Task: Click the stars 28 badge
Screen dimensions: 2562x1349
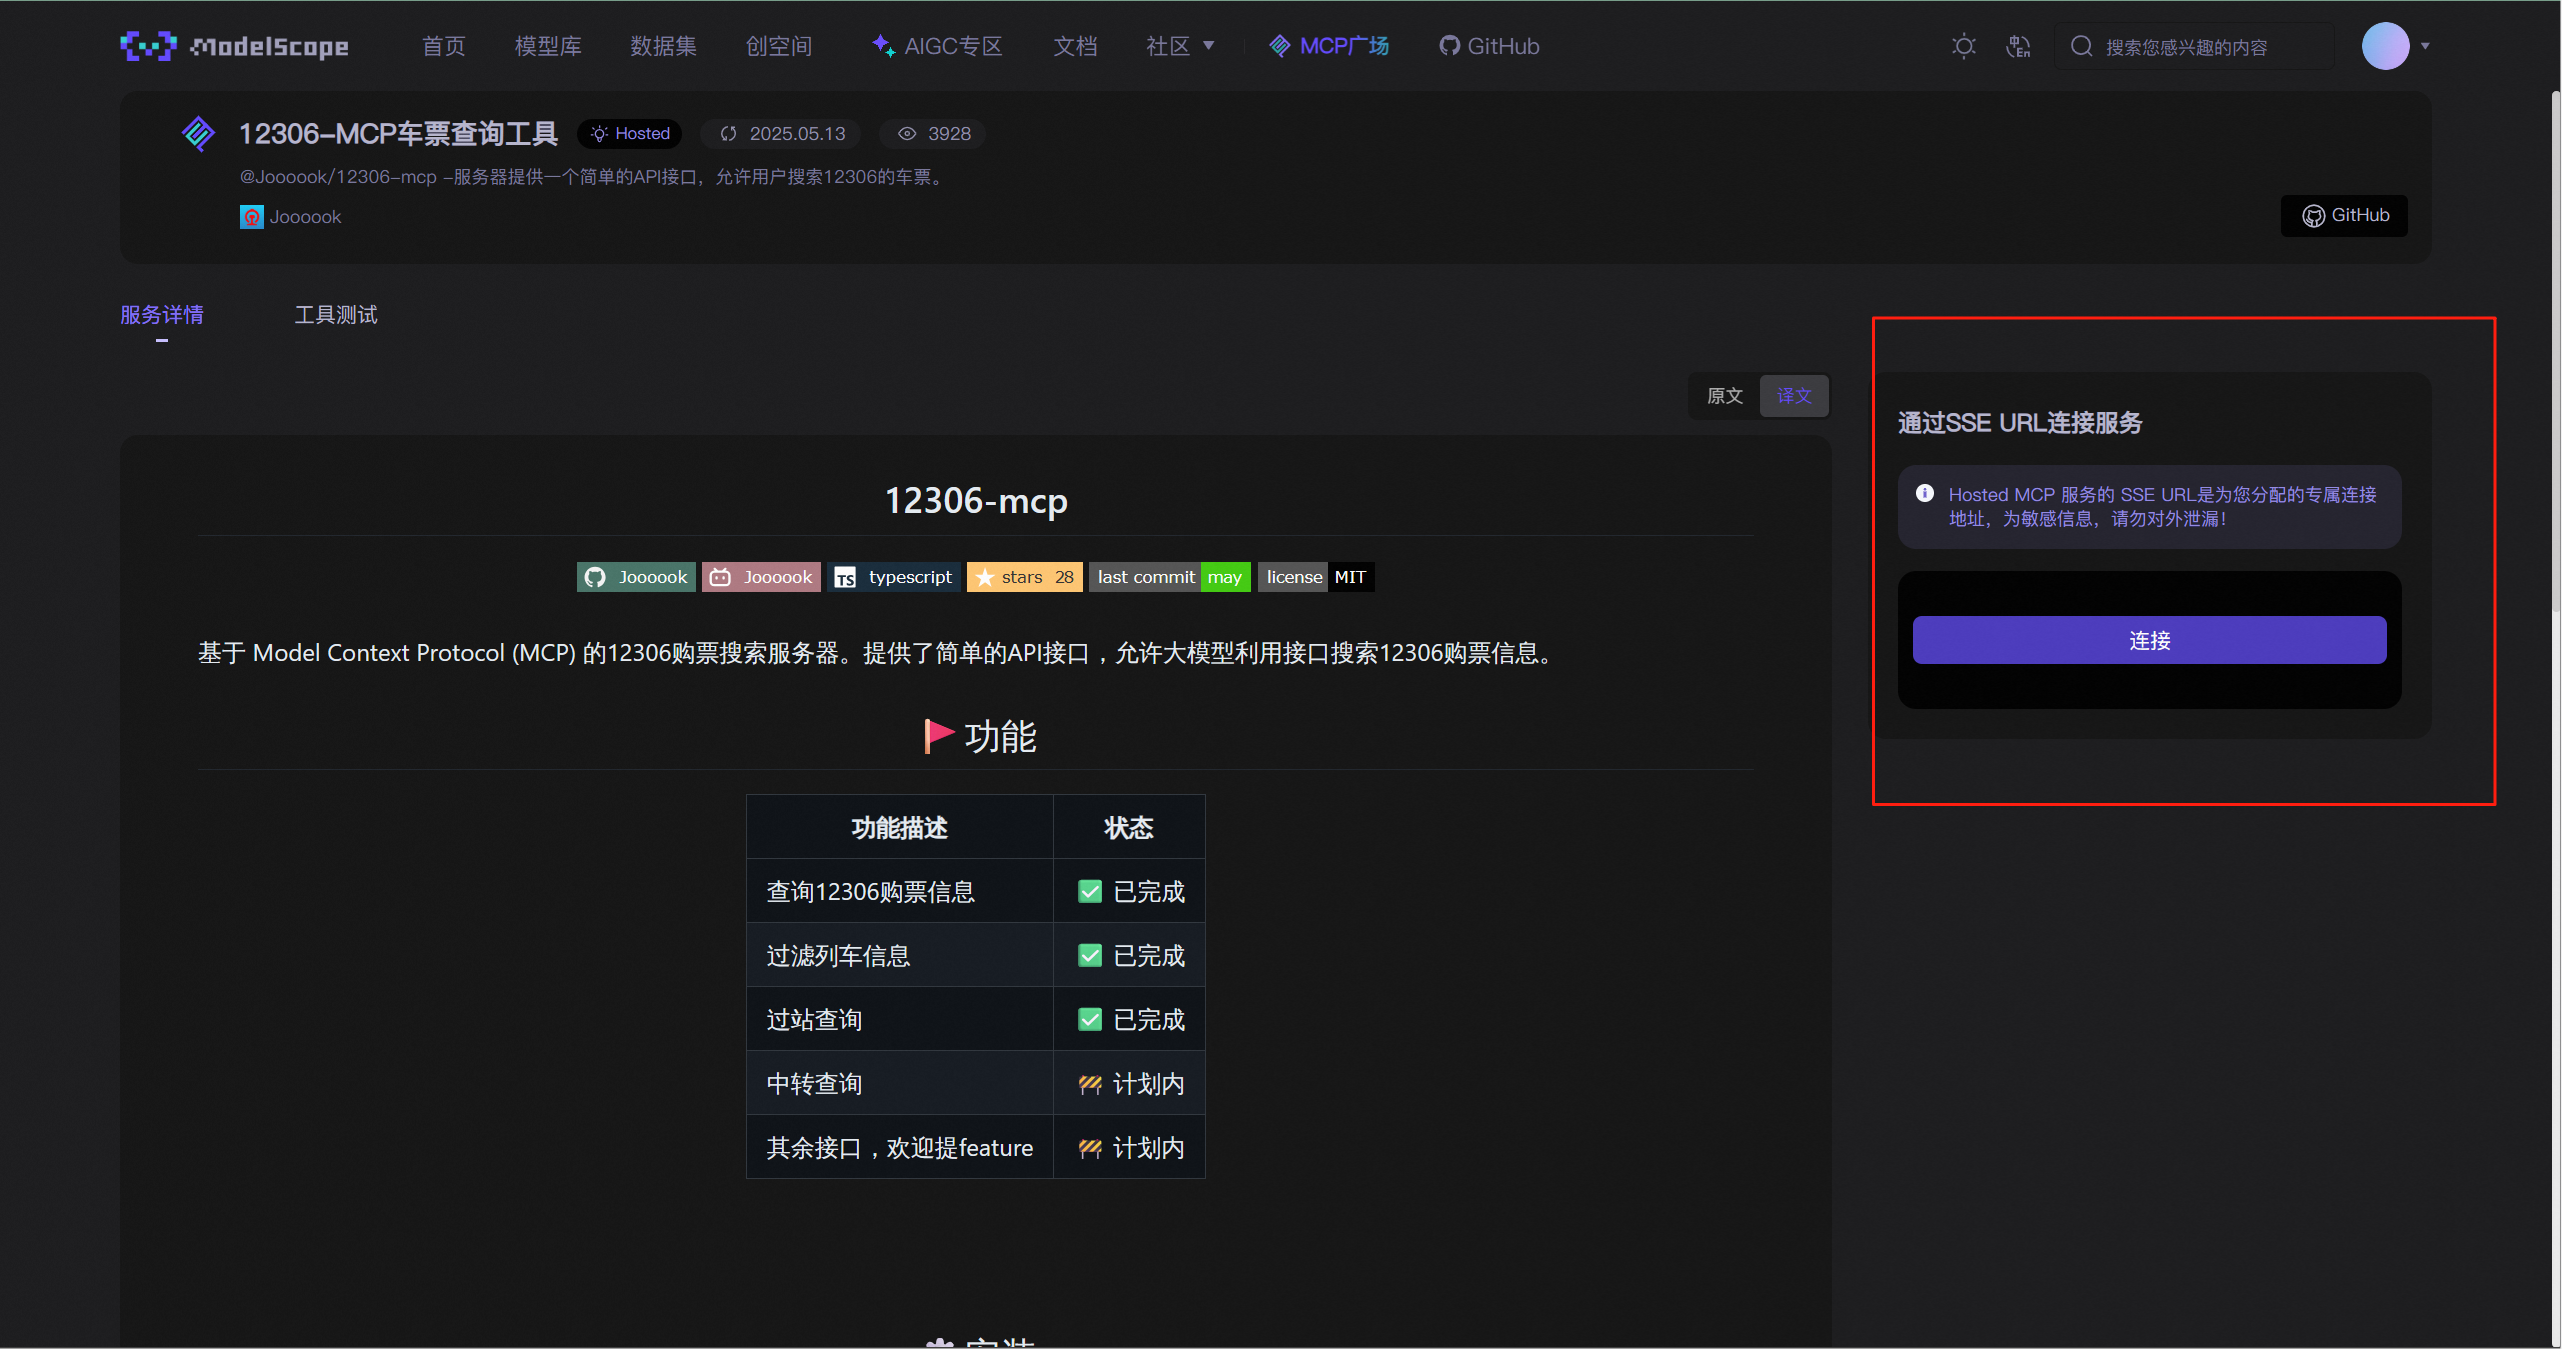Action: click(1025, 577)
